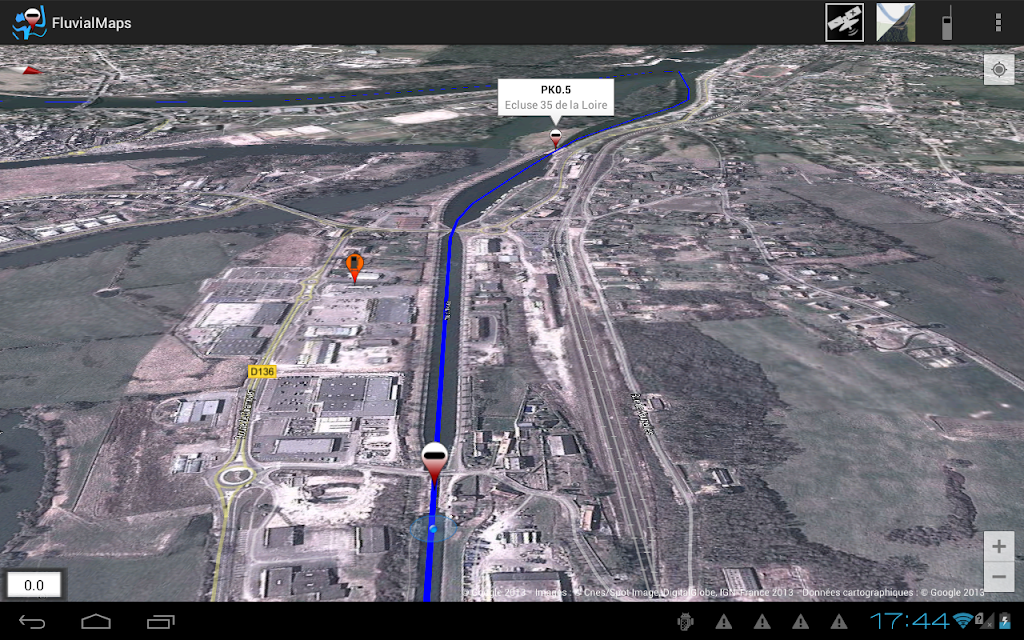Click the FluvialMaps title text
This screenshot has width=1024, height=640.
[91, 23]
